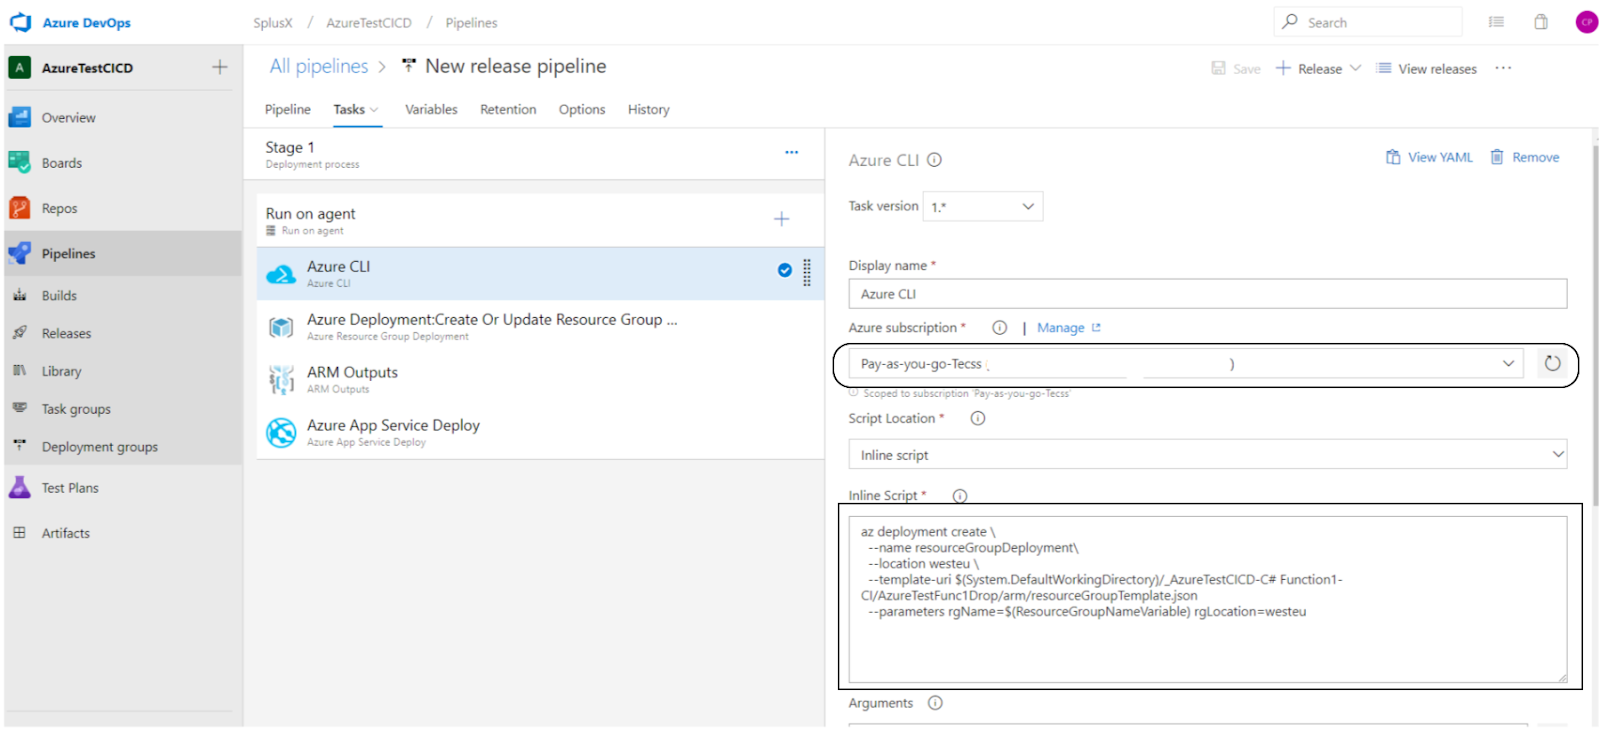Click the Azure CLI task cloud icon
1600x731 pixels.
tap(281, 274)
